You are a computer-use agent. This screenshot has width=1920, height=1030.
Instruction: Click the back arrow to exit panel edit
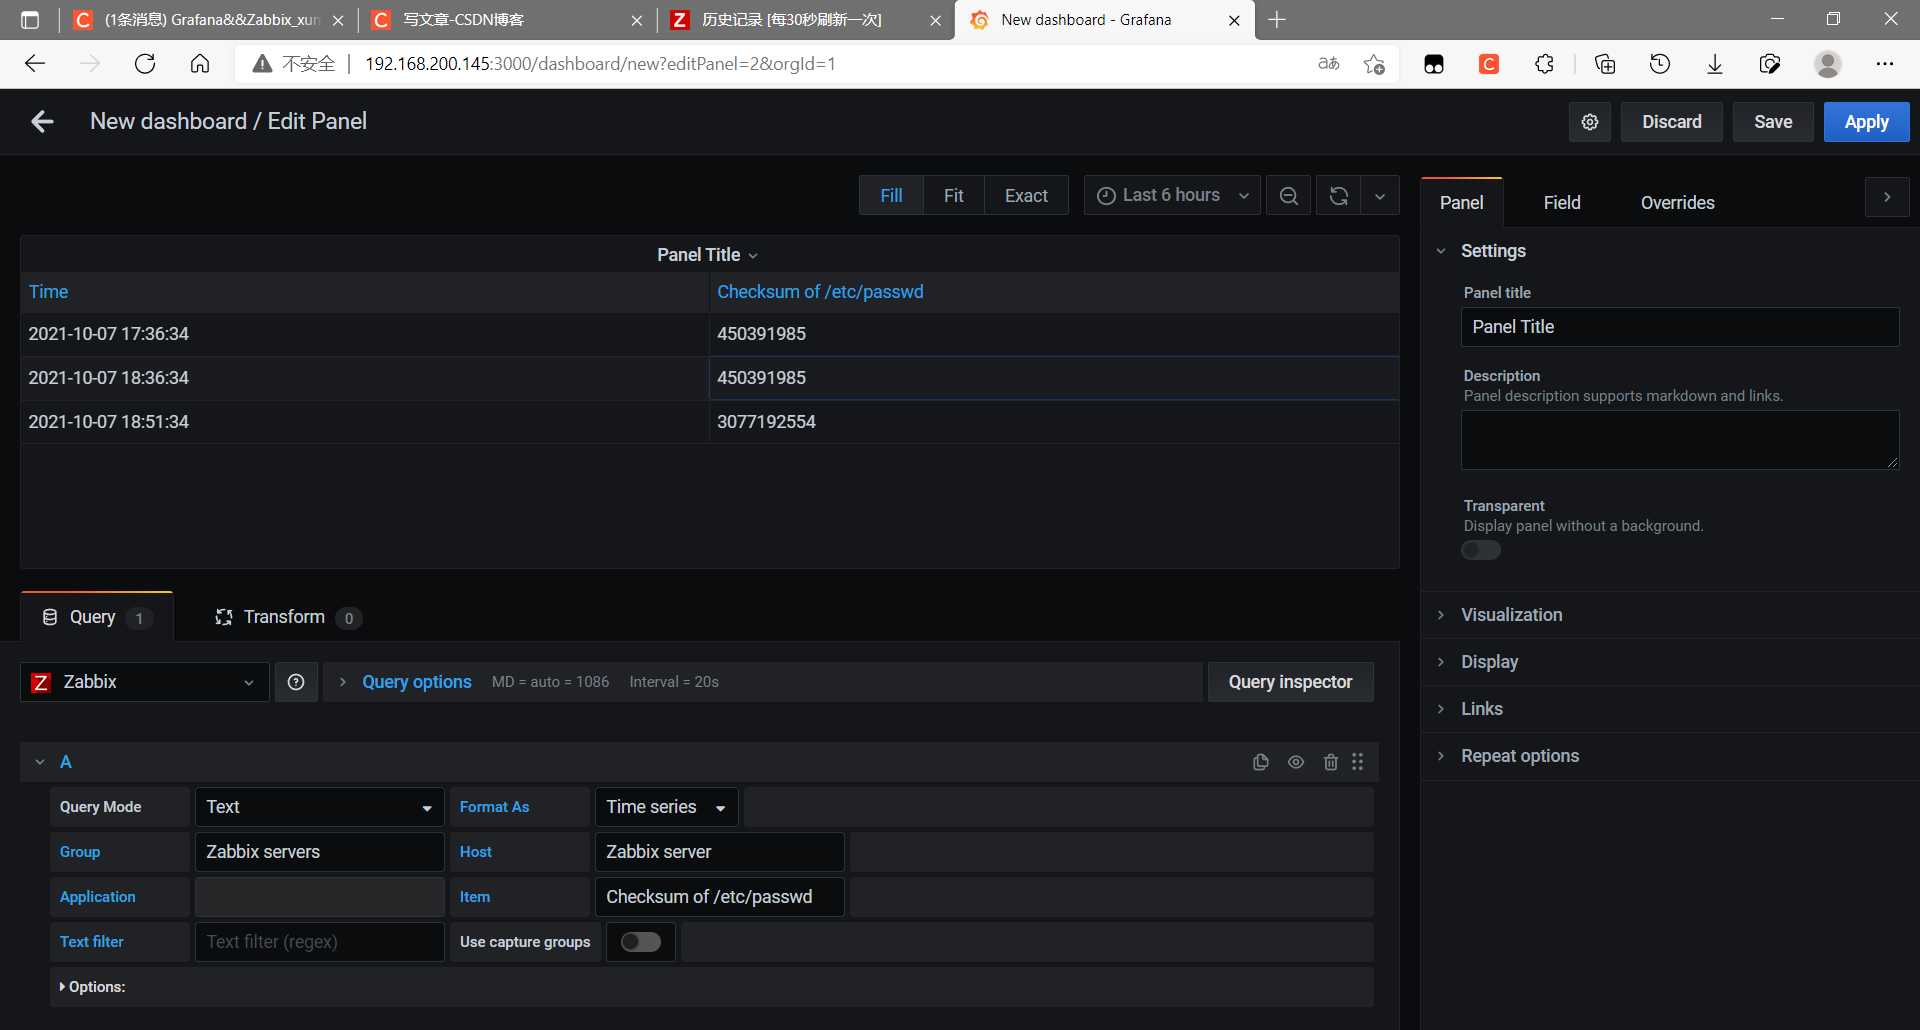click(41, 121)
